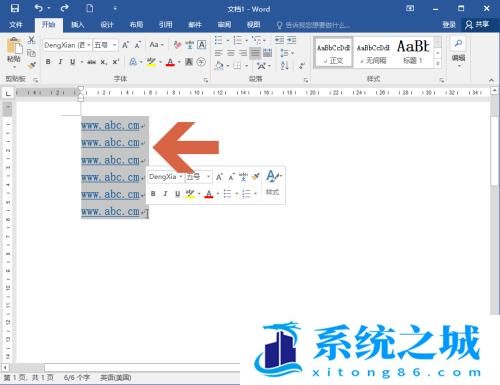Viewport: 500px width, 385px height.
Task: Switch to the Mailings (邮件) tab
Action: coord(195,25)
